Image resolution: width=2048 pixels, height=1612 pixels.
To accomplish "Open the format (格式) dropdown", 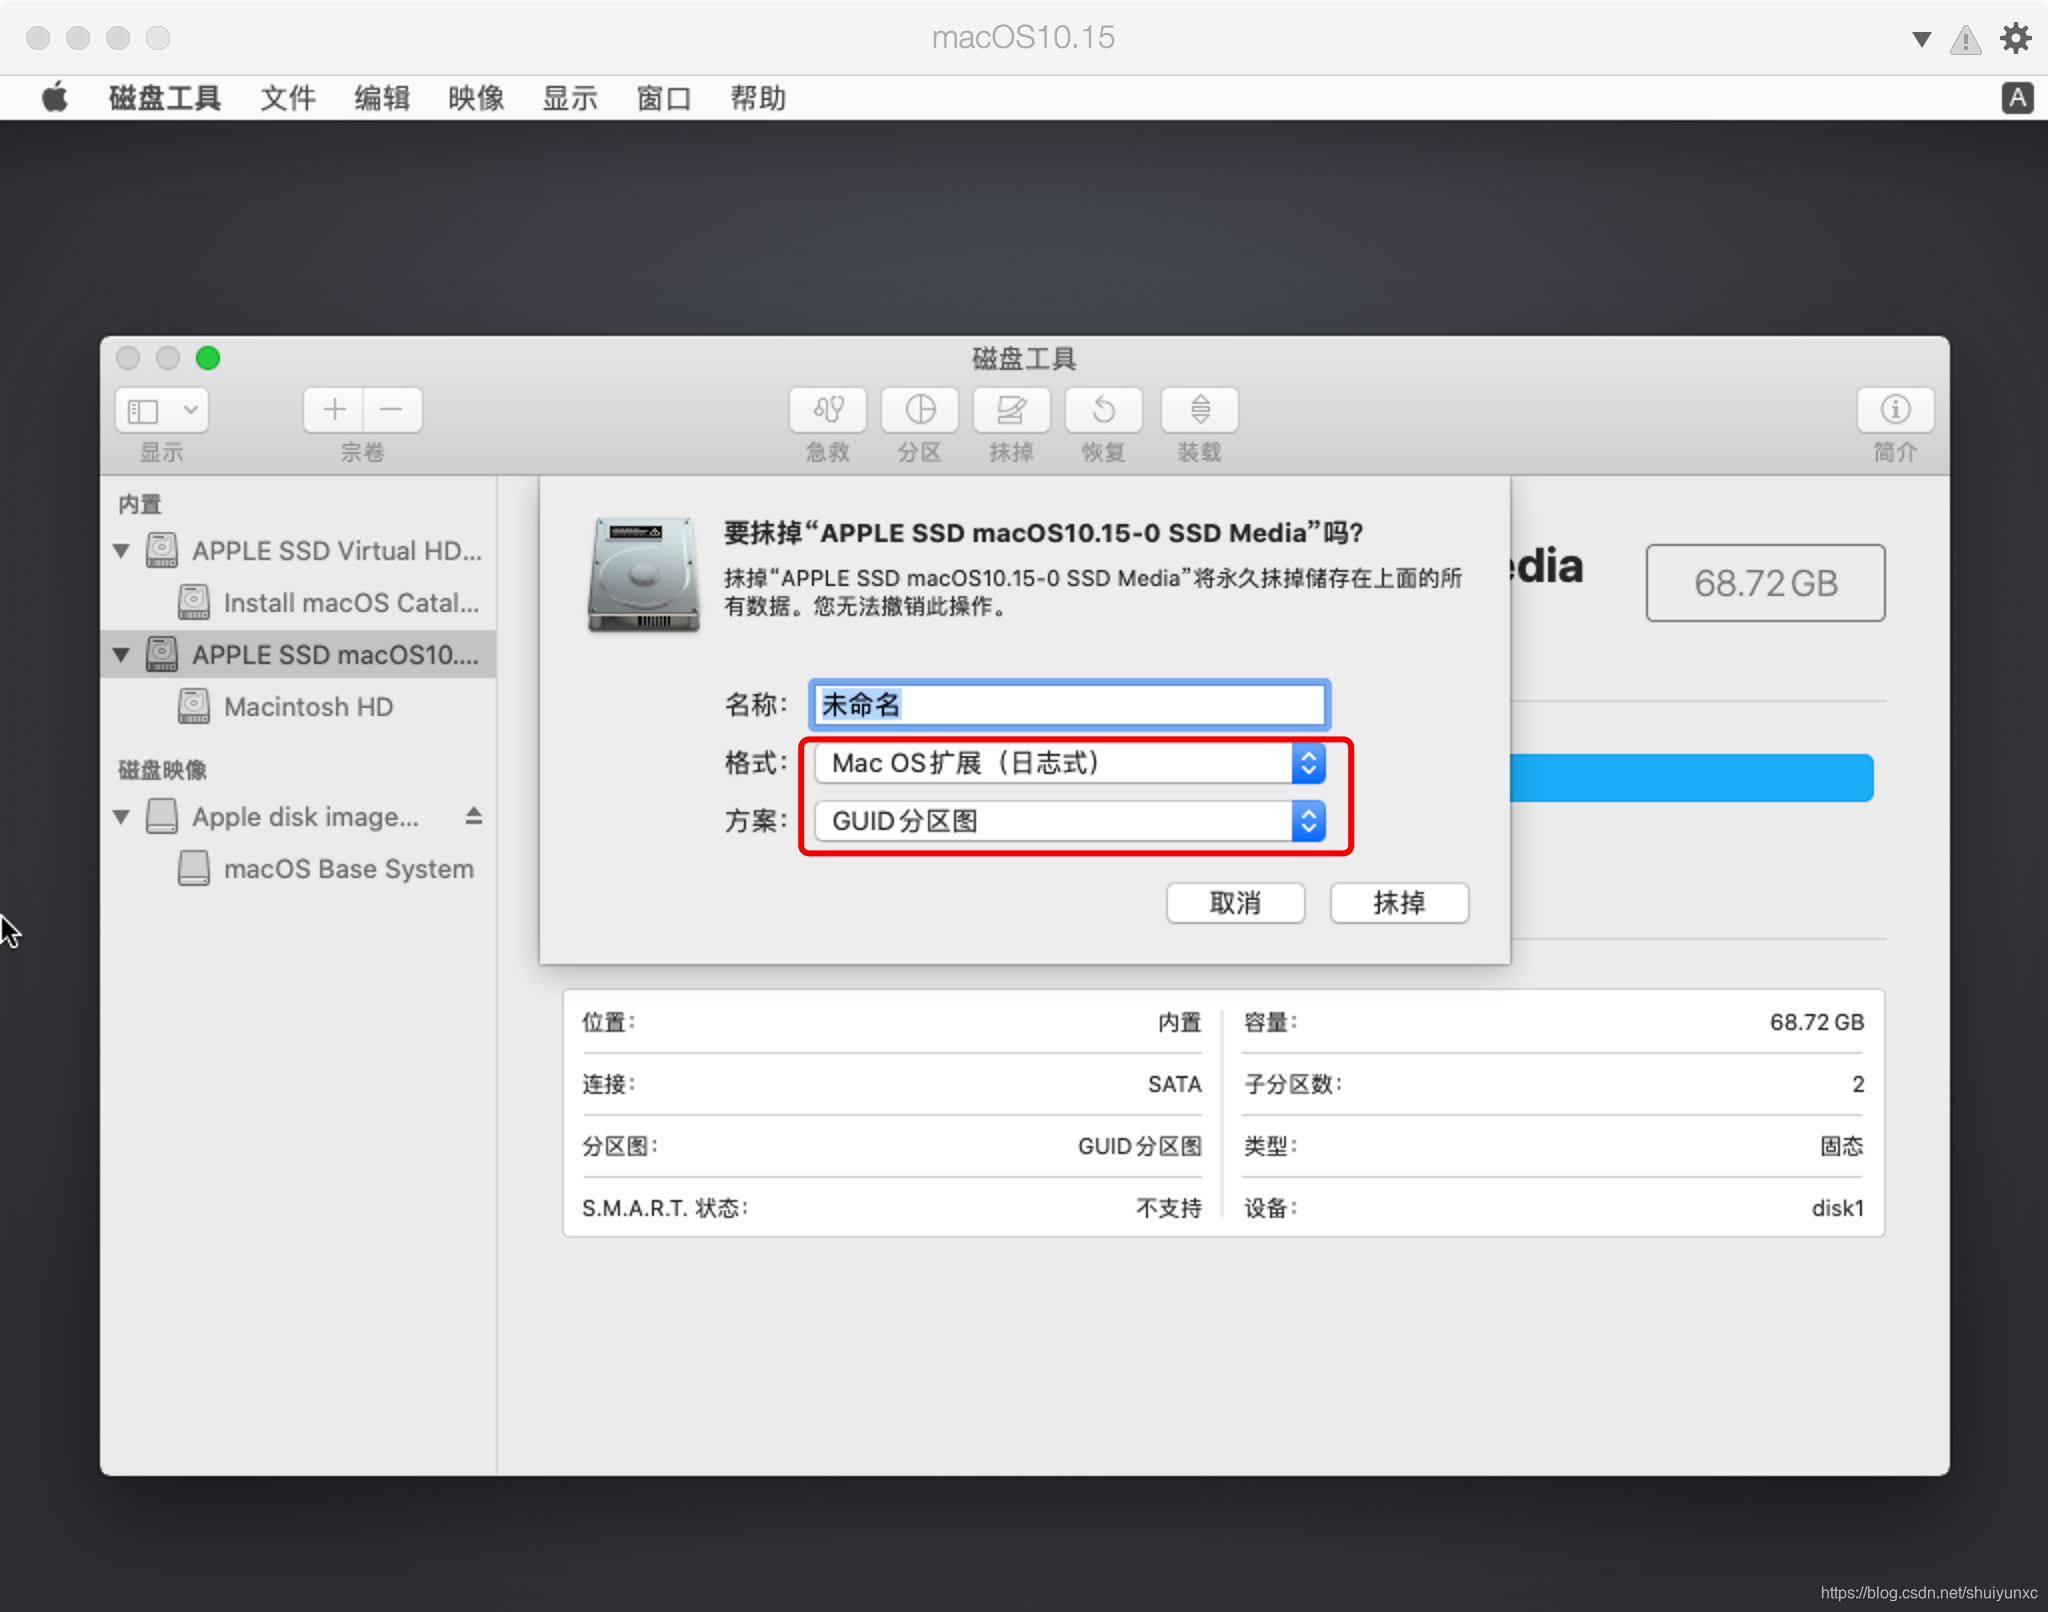I will 1070,763.
